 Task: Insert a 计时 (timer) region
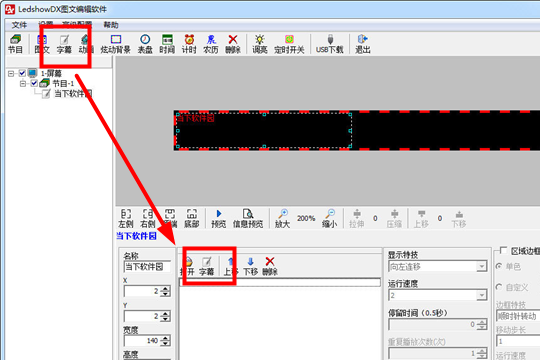(x=189, y=44)
